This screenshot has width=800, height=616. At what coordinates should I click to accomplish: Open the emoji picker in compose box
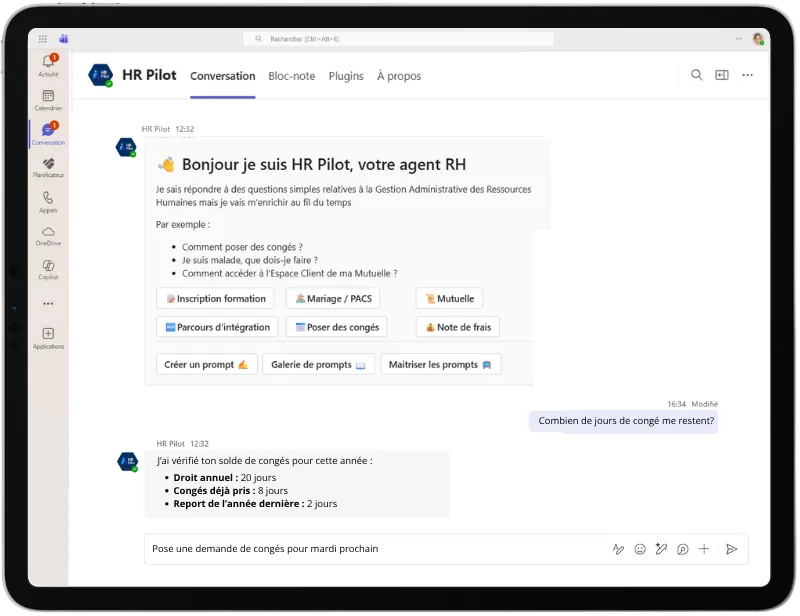click(x=640, y=549)
